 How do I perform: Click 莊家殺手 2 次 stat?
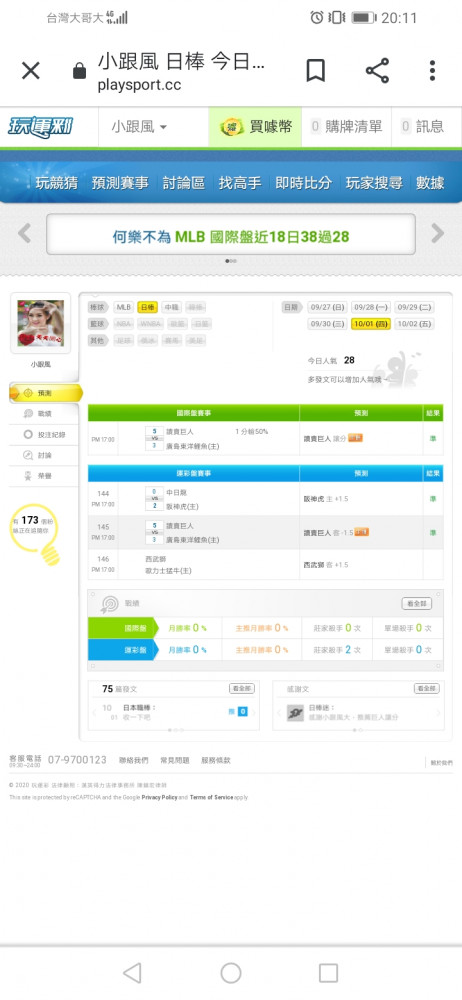337,650
